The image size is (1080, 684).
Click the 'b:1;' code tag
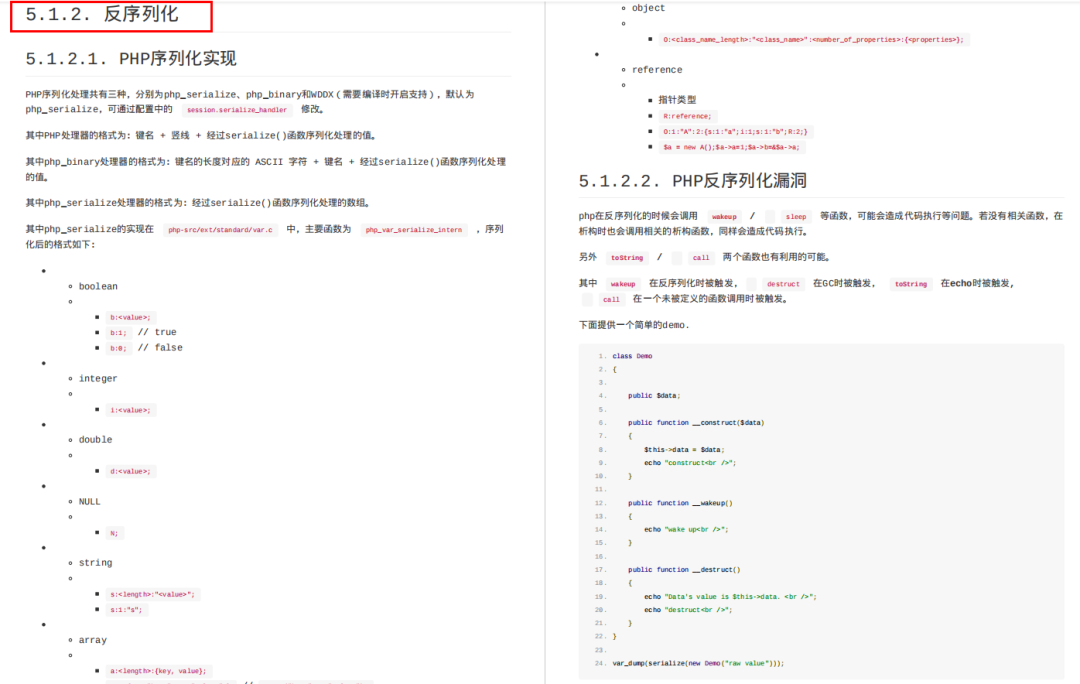point(118,333)
